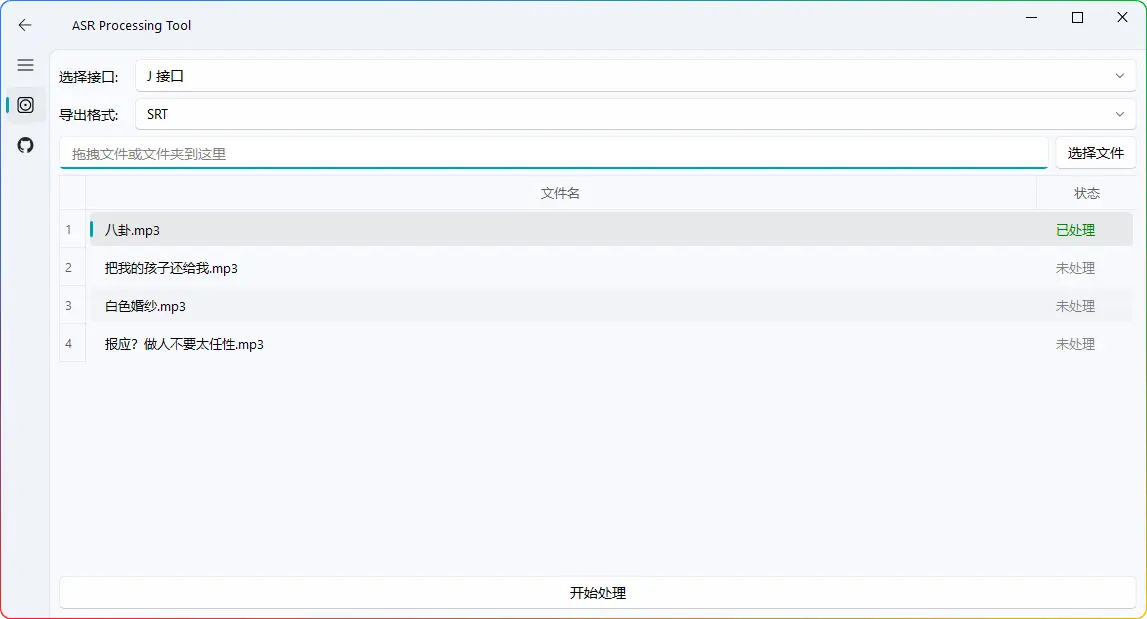The width and height of the screenshot is (1147, 619).
Task: Maximize the ASR Processing Tool window
Action: 1077,18
